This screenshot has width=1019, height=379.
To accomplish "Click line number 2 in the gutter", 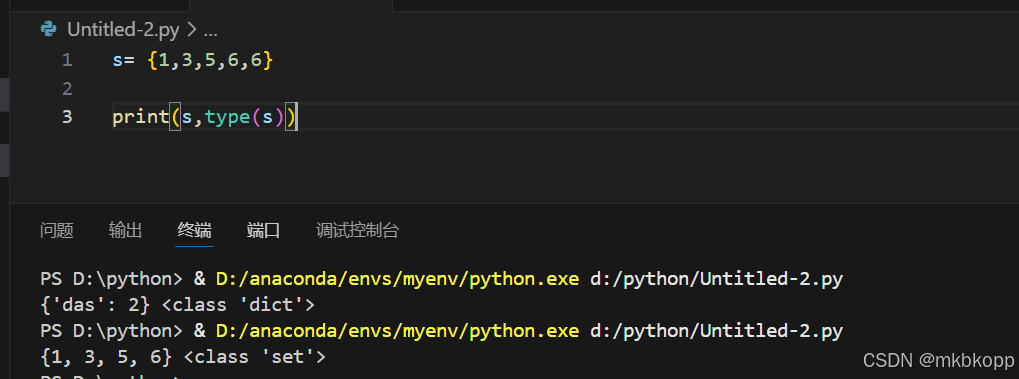I will (67, 88).
